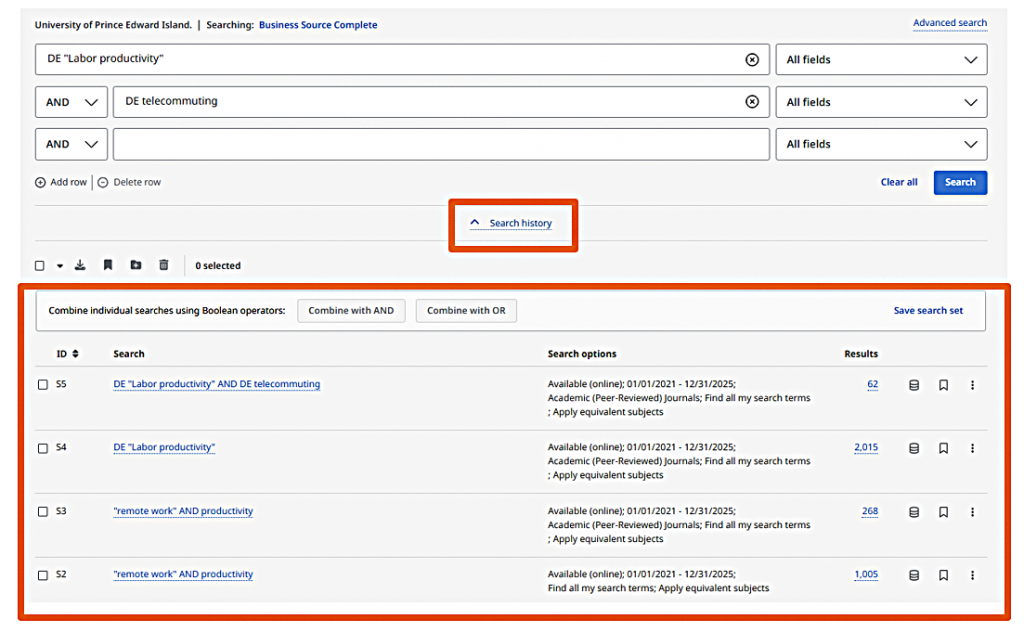Click the '0 selected' counter text

pyautogui.click(x=218, y=266)
